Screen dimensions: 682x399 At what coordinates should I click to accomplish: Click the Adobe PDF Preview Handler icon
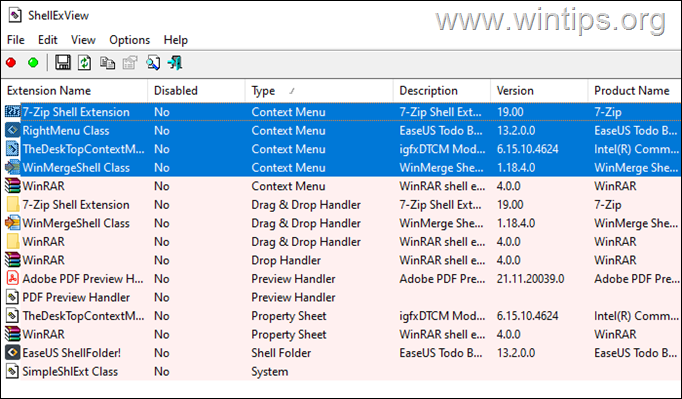[x=13, y=278]
